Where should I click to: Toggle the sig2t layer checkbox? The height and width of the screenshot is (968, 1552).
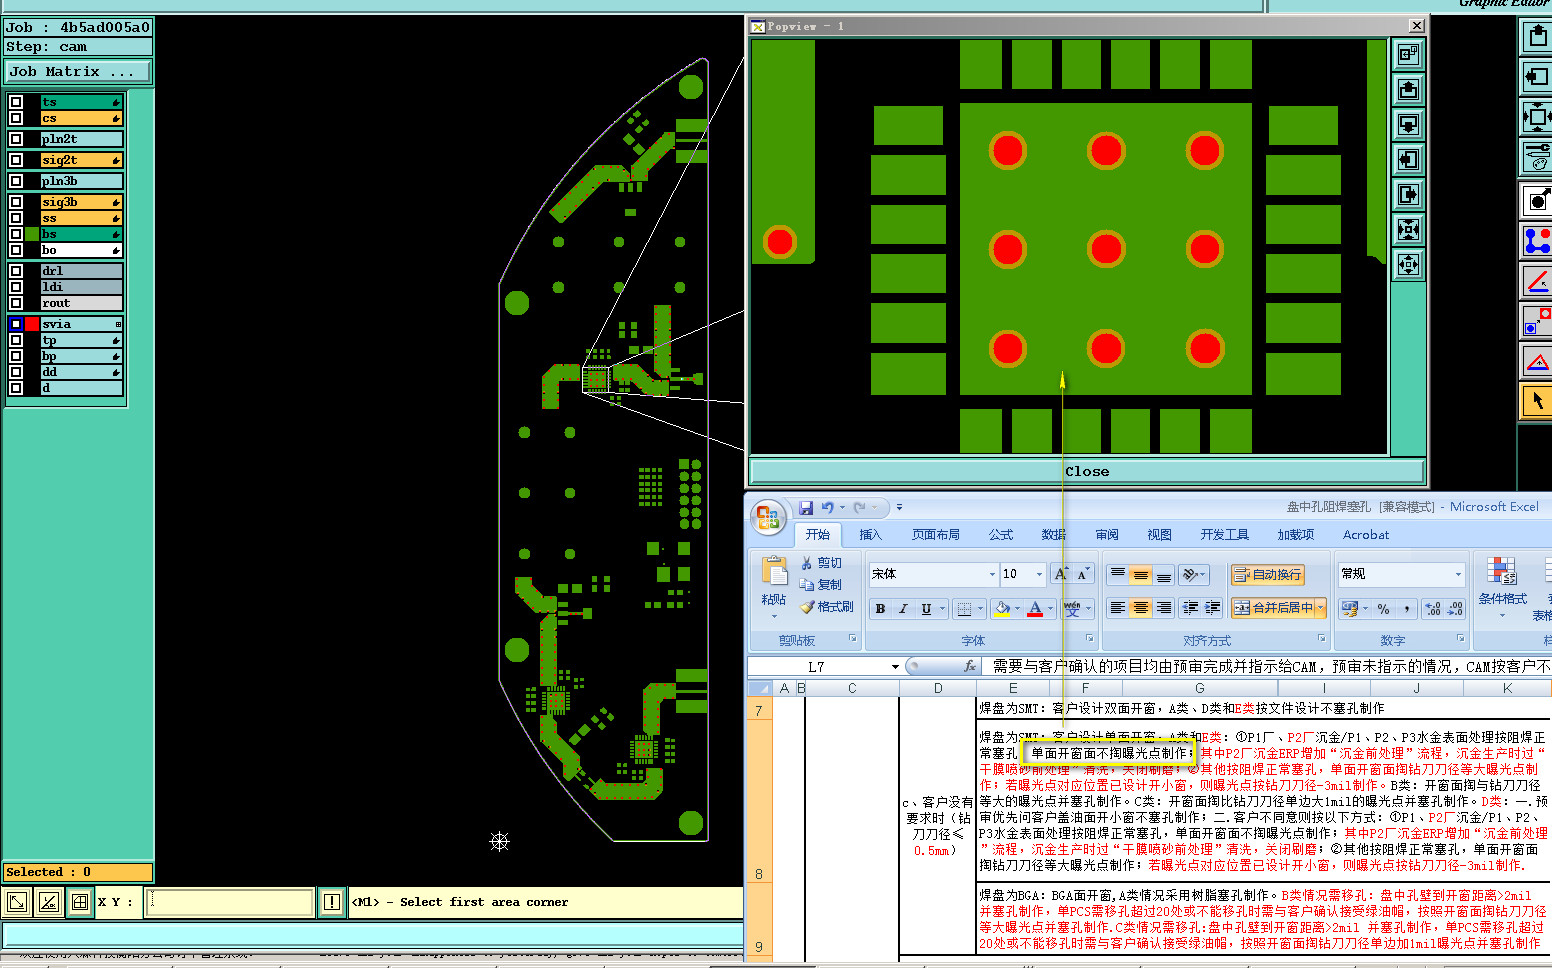click(x=16, y=160)
